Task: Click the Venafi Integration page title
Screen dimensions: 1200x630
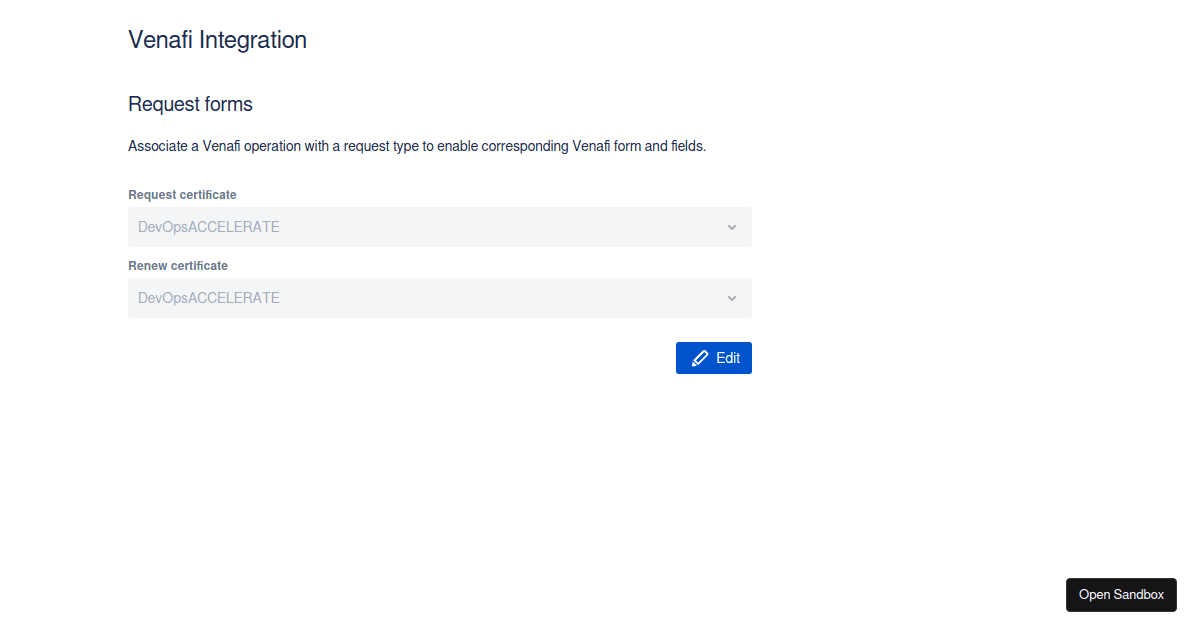Action: (217, 40)
